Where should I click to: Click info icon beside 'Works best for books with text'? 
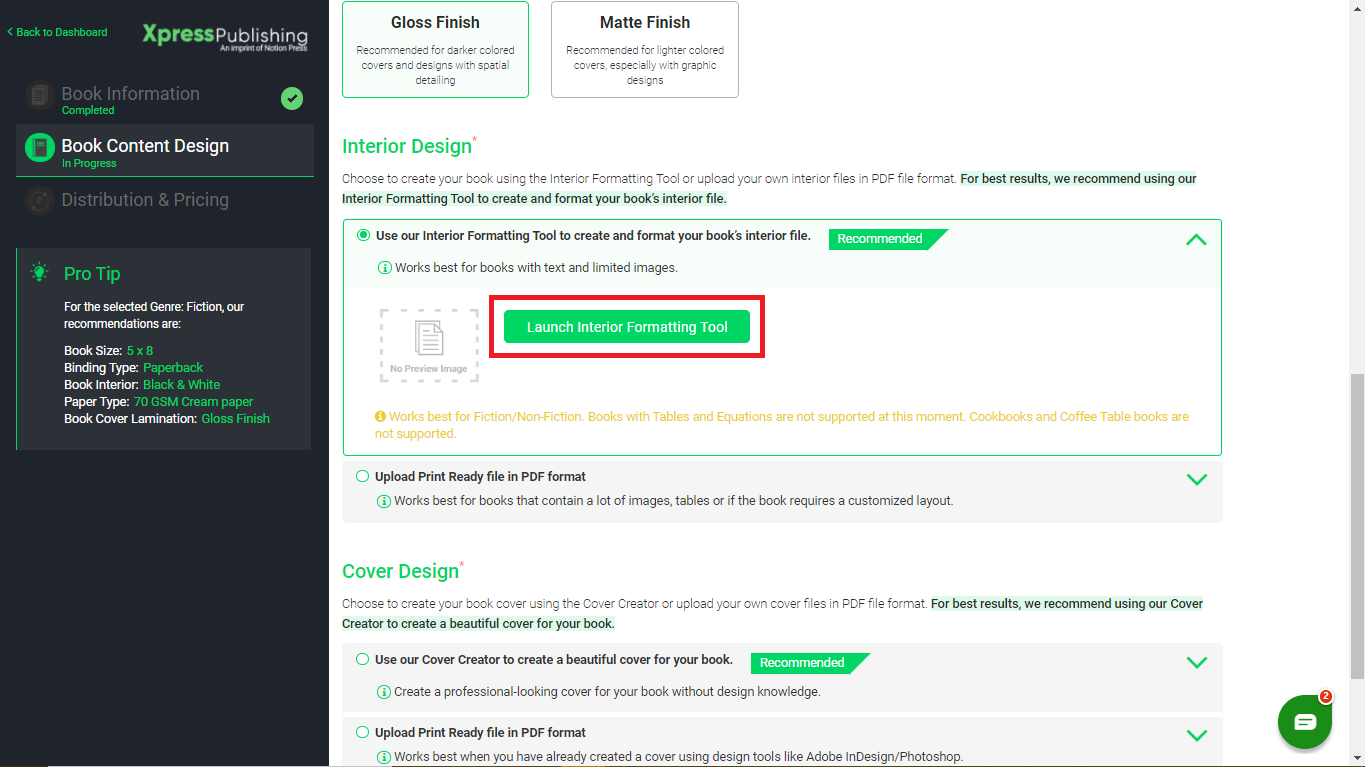click(x=384, y=268)
